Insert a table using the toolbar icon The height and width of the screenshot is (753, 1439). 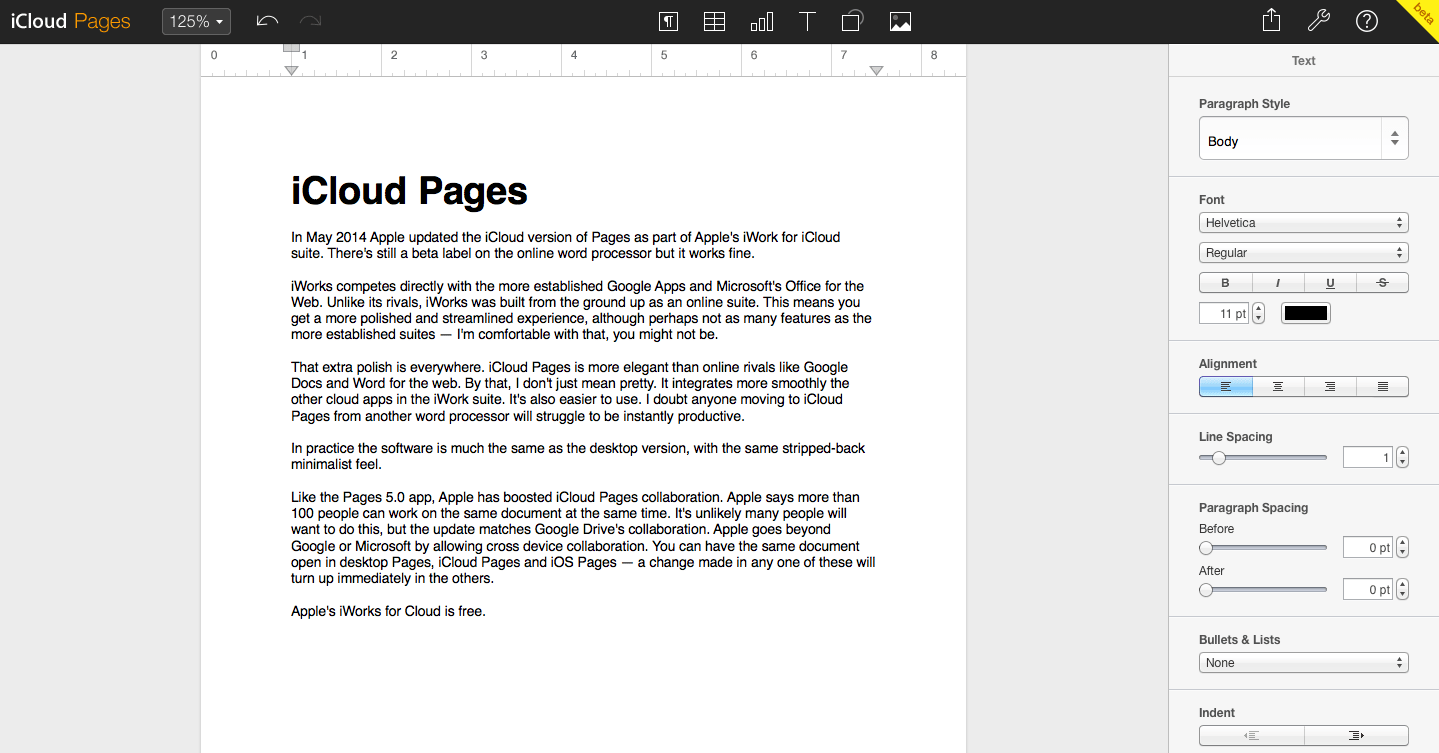point(714,21)
